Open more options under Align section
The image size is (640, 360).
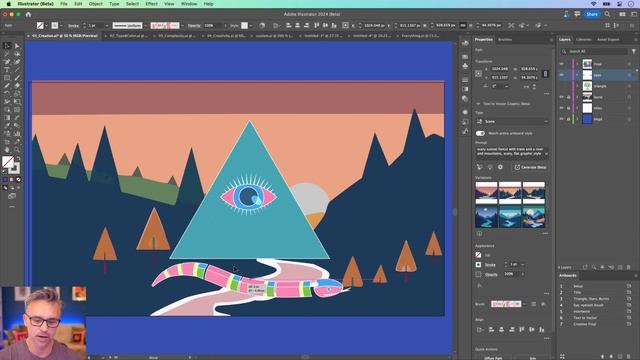point(547,338)
